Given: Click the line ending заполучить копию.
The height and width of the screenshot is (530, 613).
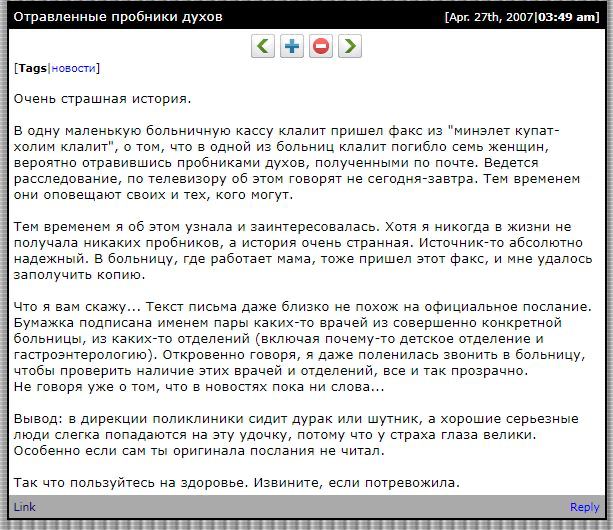Looking at the screenshot, I should (79, 275).
